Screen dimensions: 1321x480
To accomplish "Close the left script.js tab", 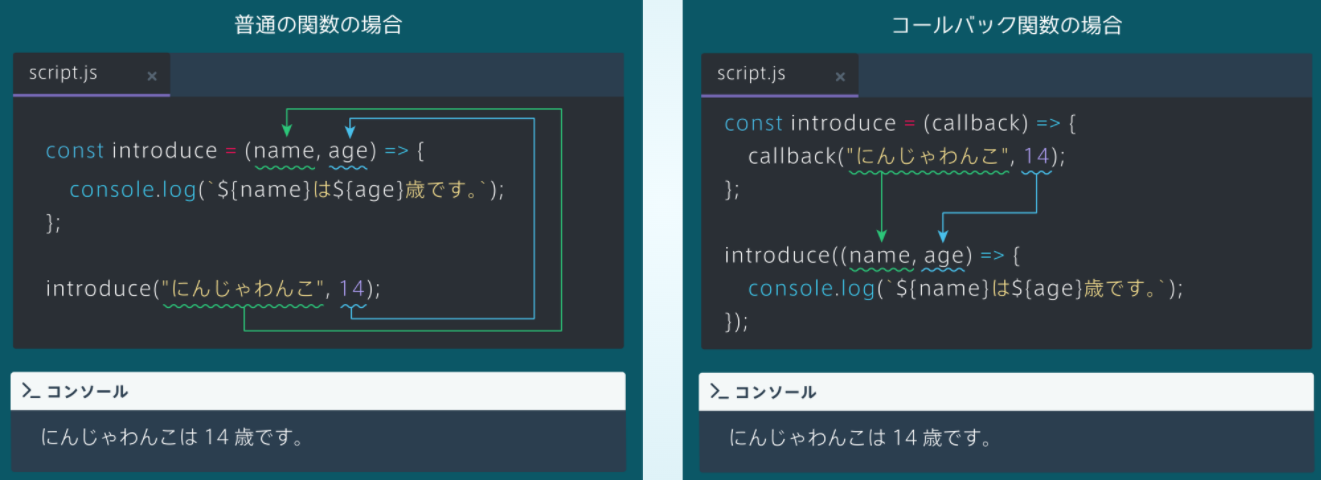I will (x=152, y=76).
